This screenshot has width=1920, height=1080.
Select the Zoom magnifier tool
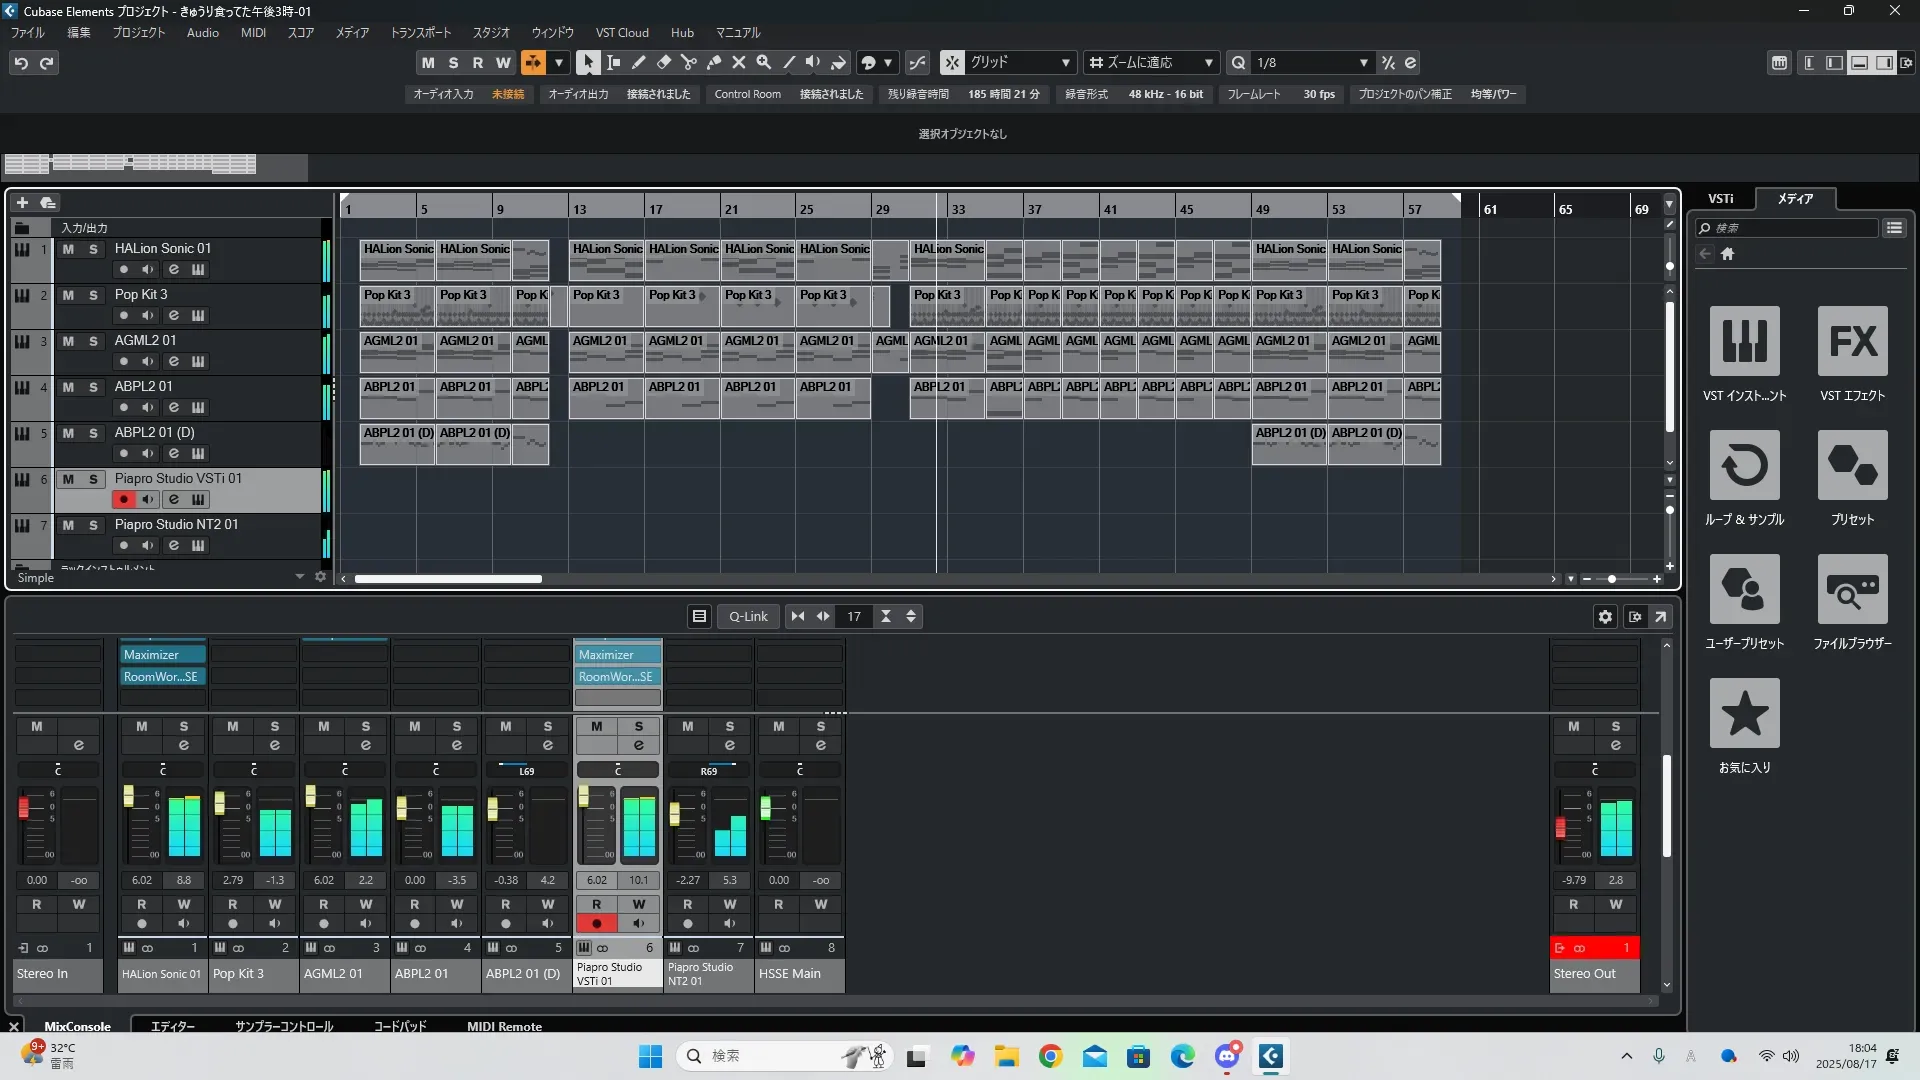[x=763, y=62]
